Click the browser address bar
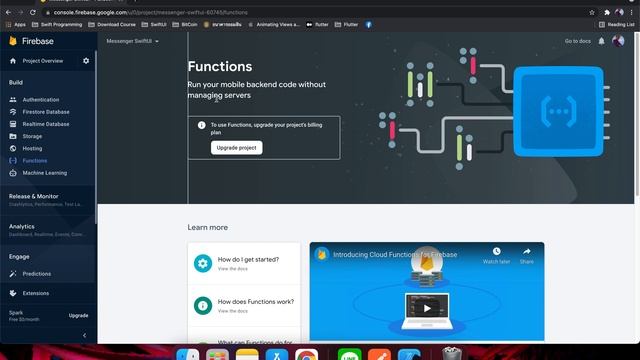The image size is (640, 360). pos(314,13)
